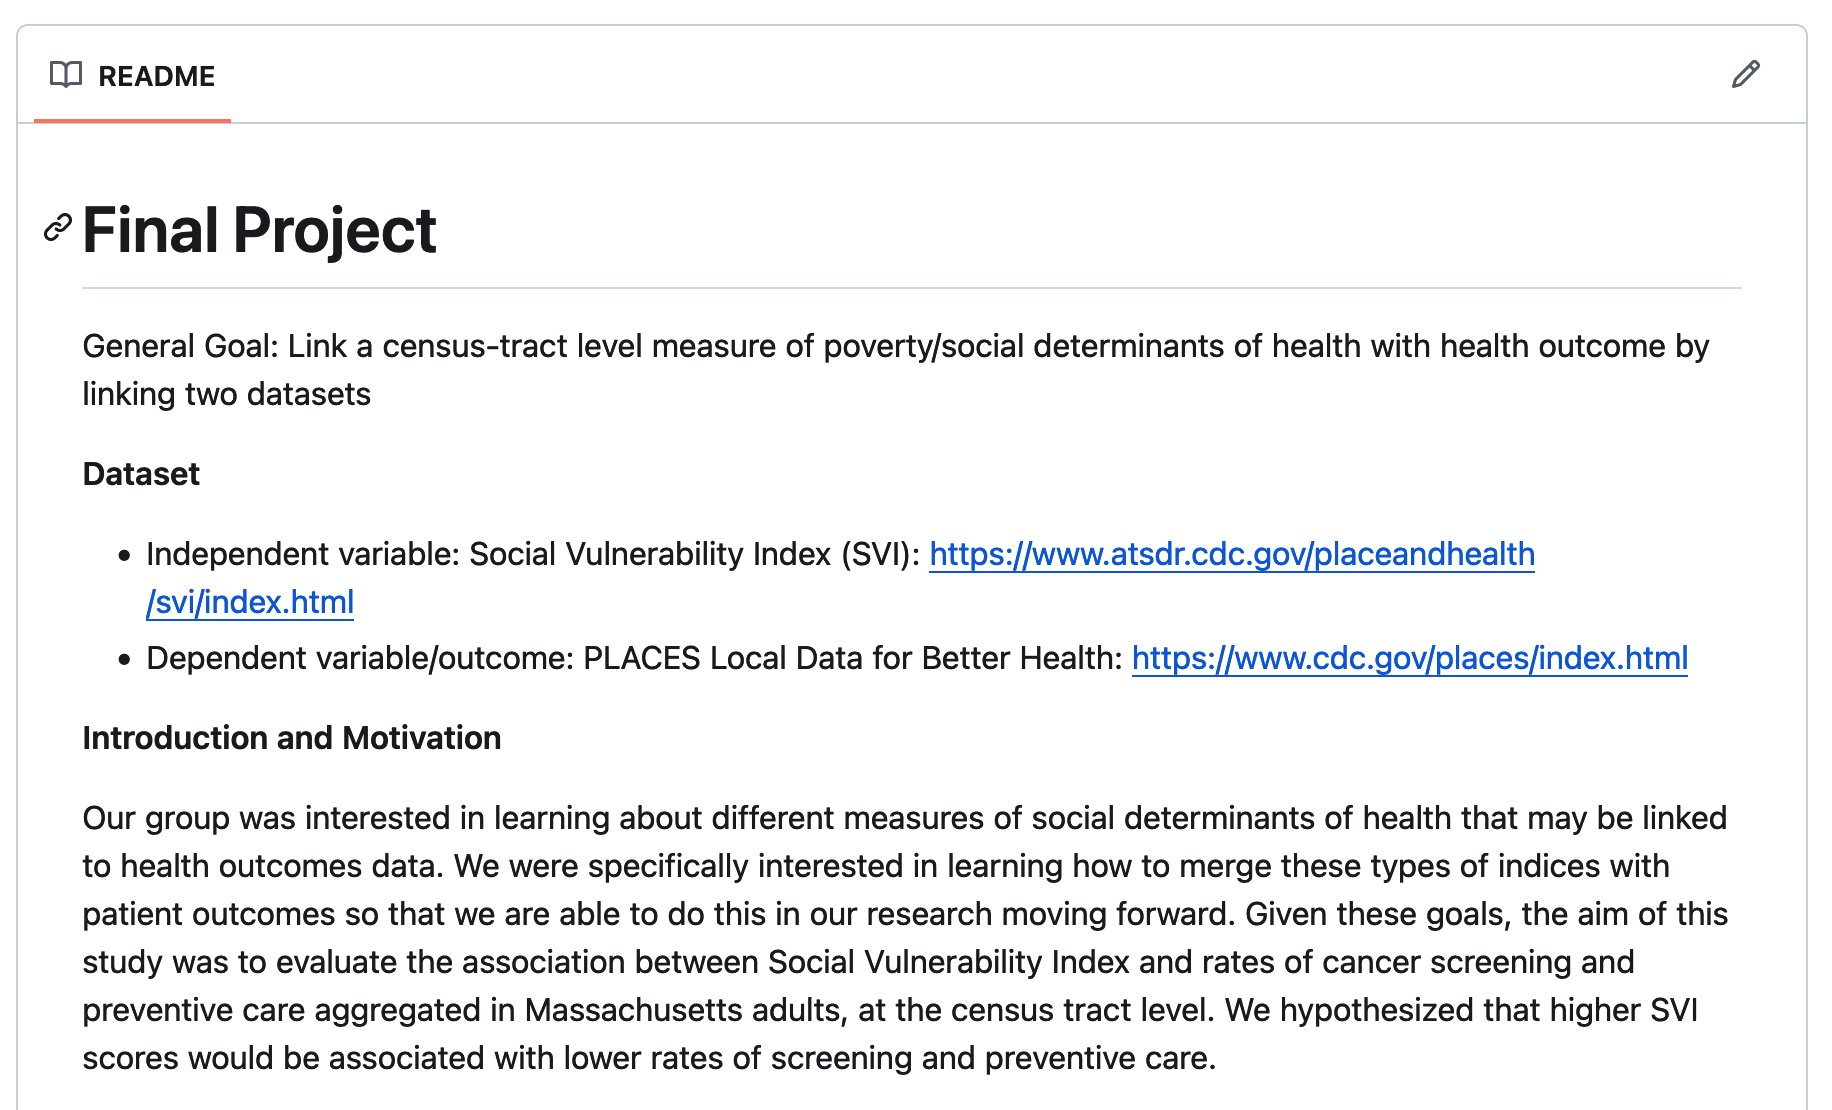The width and height of the screenshot is (1832, 1110).
Task: Click the "General Goal" text
Action: (179, 346)
